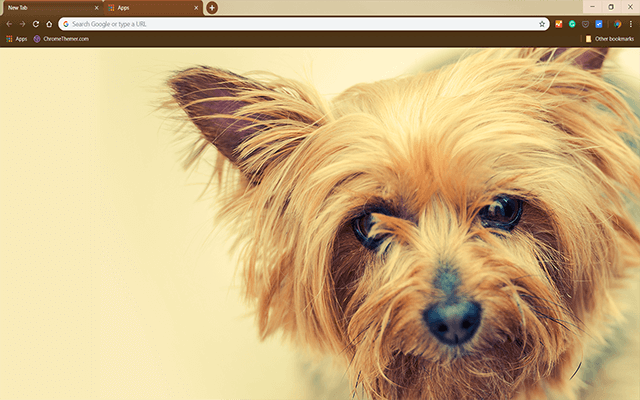Go back to the previous page
The height and width of the screenshot is (400, 640).
(9, 24)
